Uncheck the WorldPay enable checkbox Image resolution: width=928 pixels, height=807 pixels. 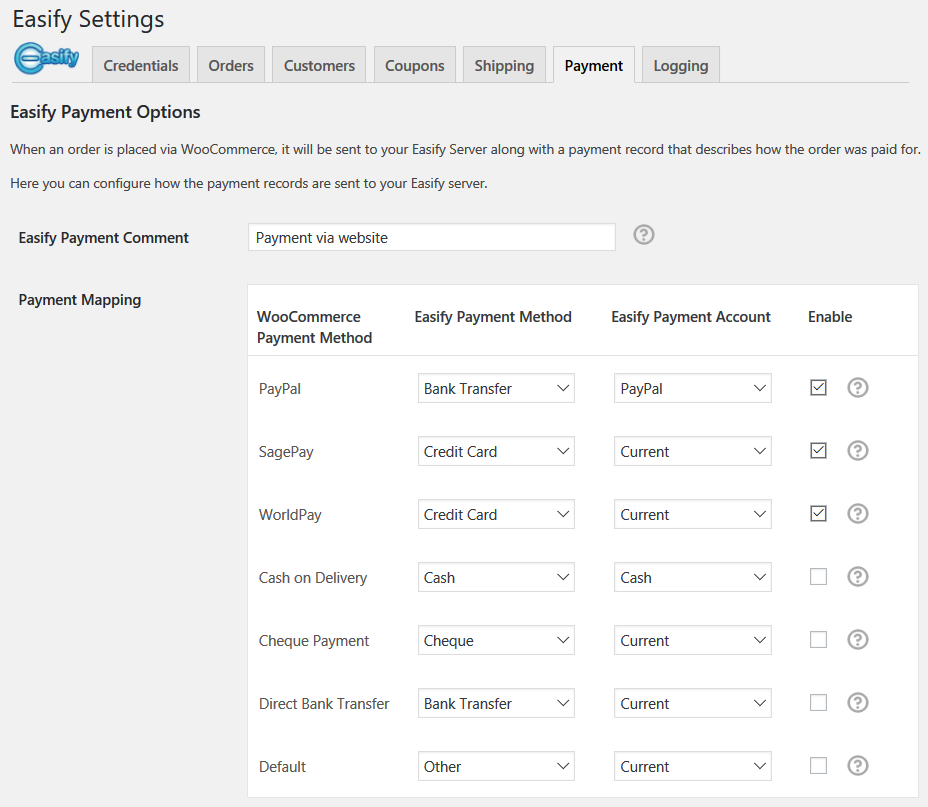pyautogui.click(x=819, y=514)
